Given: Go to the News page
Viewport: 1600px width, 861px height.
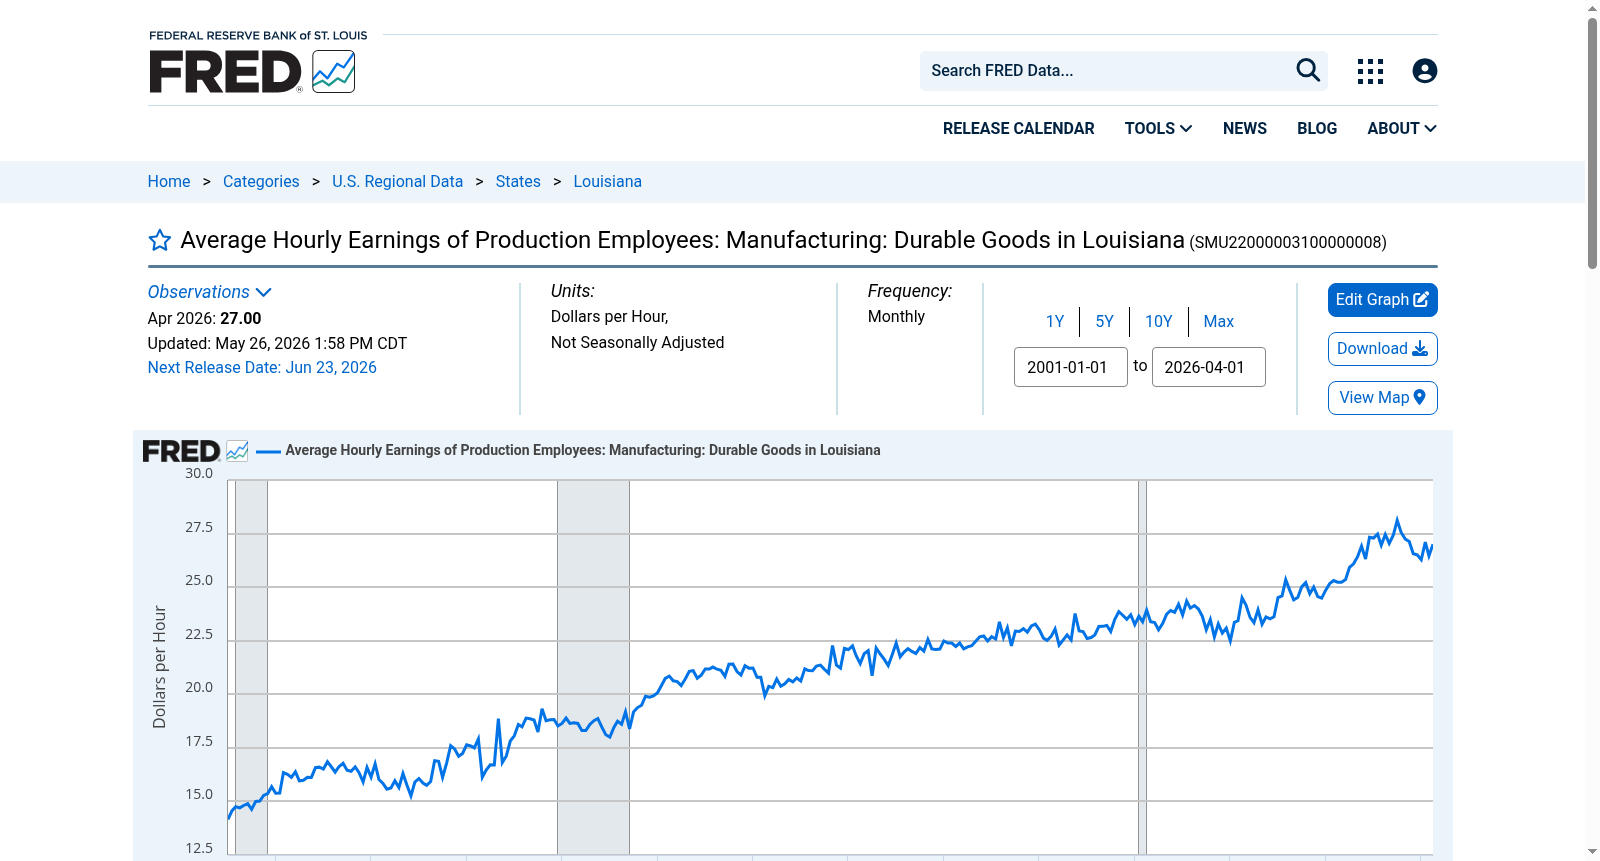Looking at the screenshot, I should 1245,128.
